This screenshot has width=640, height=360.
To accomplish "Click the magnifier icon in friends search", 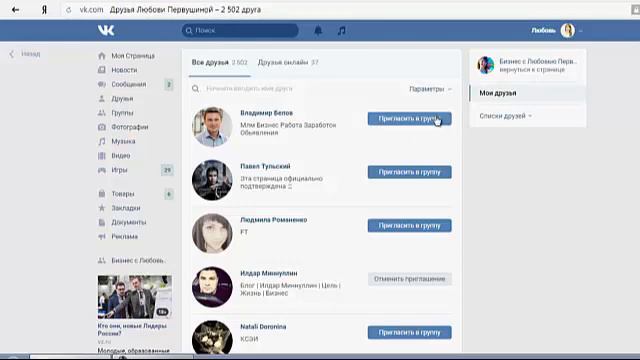I will 196,89.
